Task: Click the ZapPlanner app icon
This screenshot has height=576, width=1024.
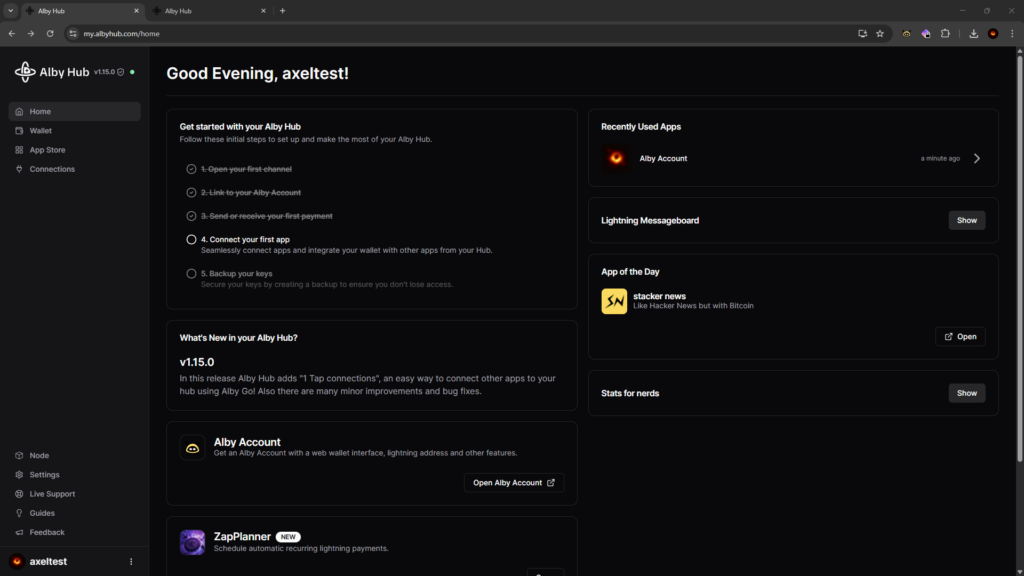Action: tap(193, 542)
